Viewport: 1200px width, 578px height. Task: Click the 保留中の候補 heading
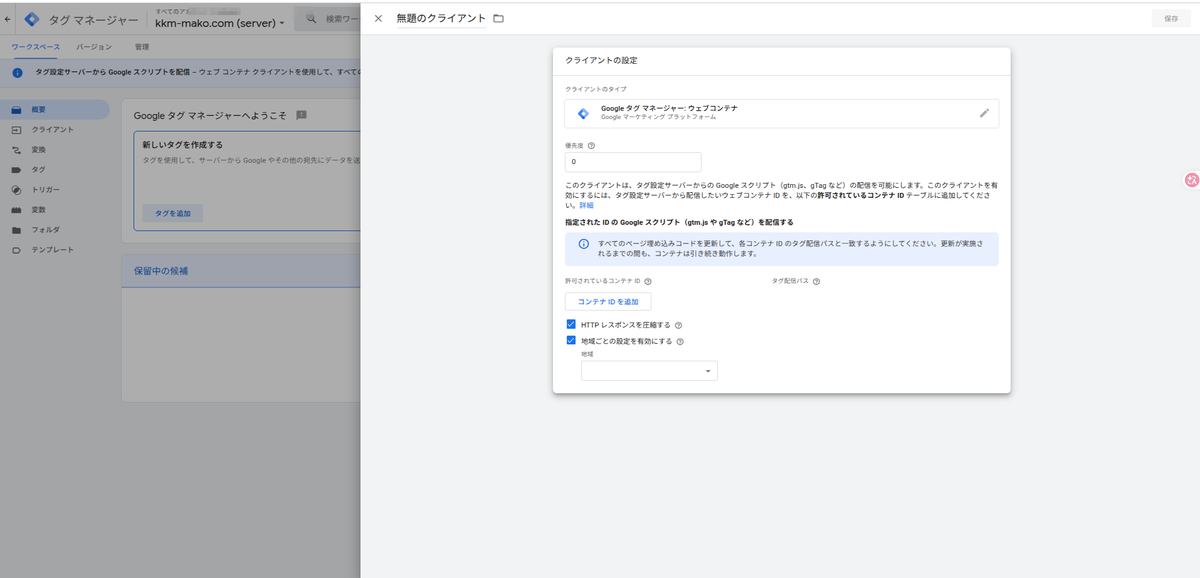161,271
